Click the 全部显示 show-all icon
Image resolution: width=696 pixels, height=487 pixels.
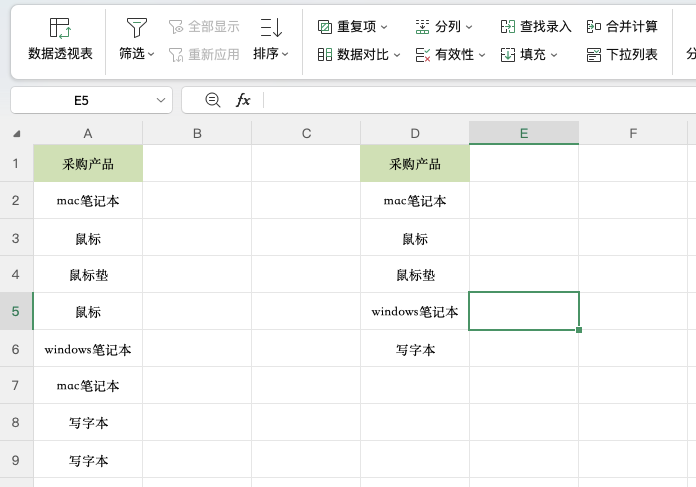pyautogui.click(x=176, y=27)
